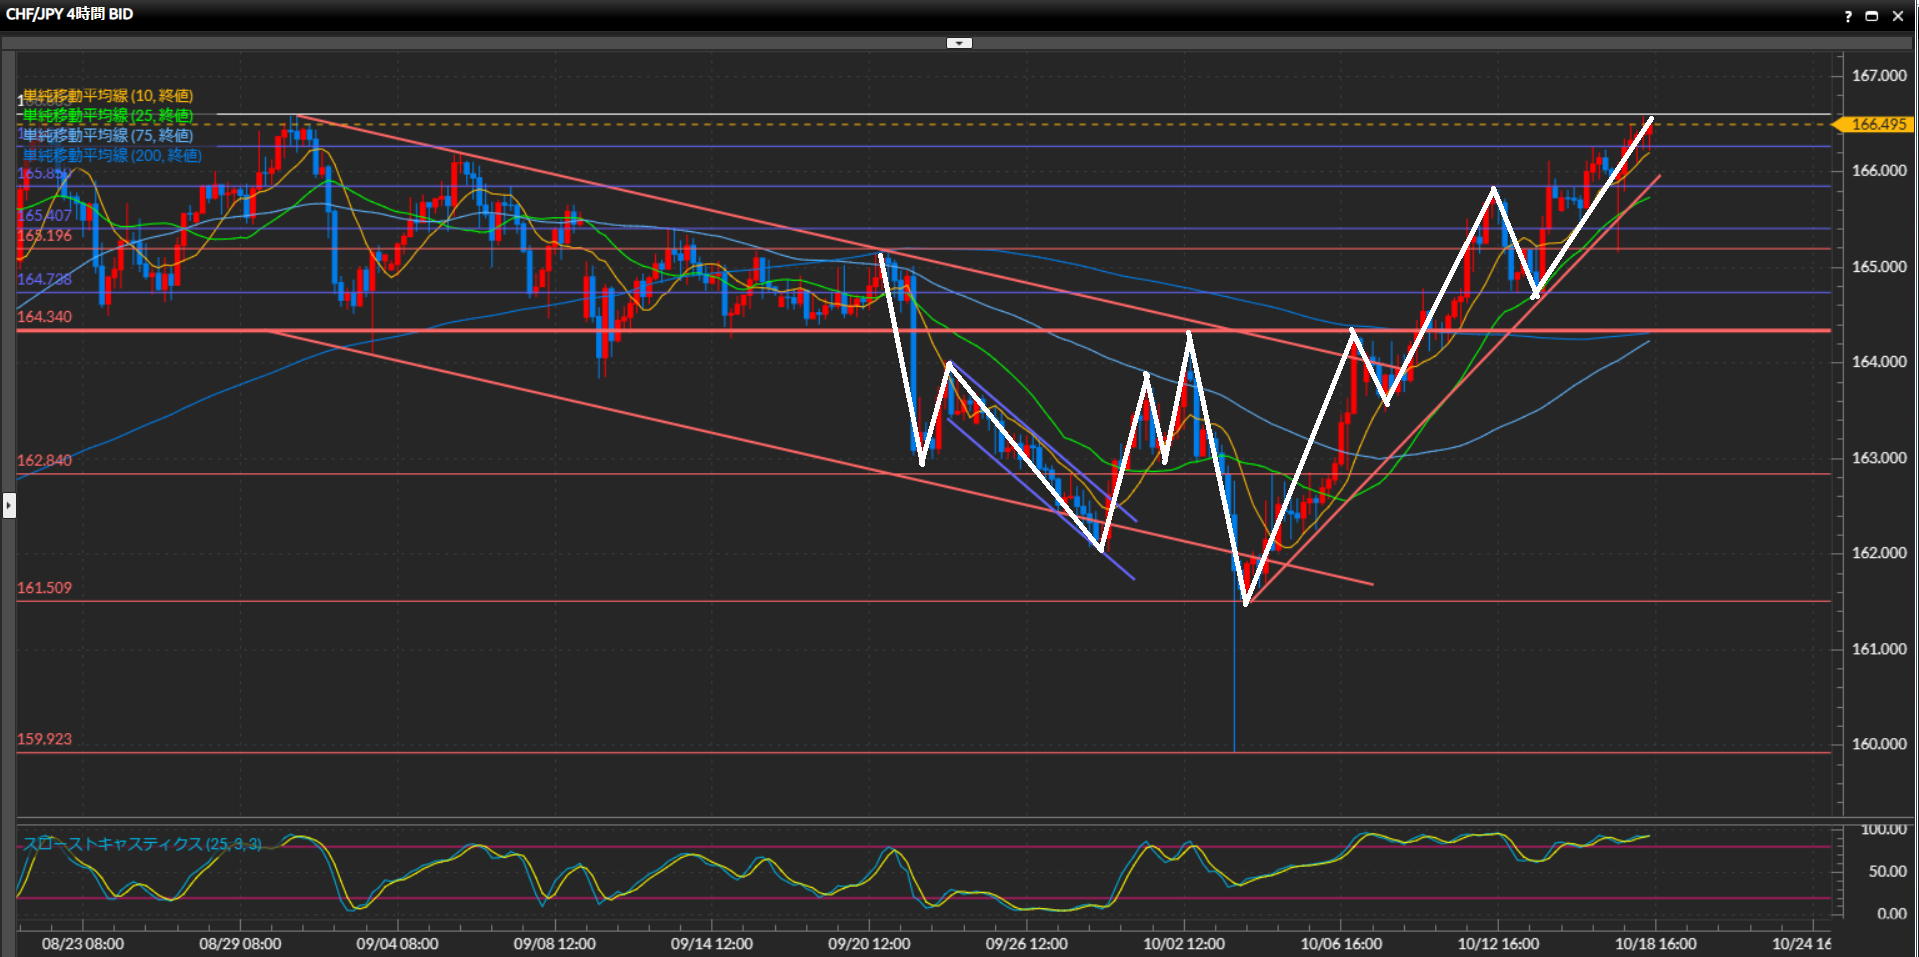Select the 162.840 horizontal line label
This screenshot has height=957, width=1919.
tap(44, 460)
